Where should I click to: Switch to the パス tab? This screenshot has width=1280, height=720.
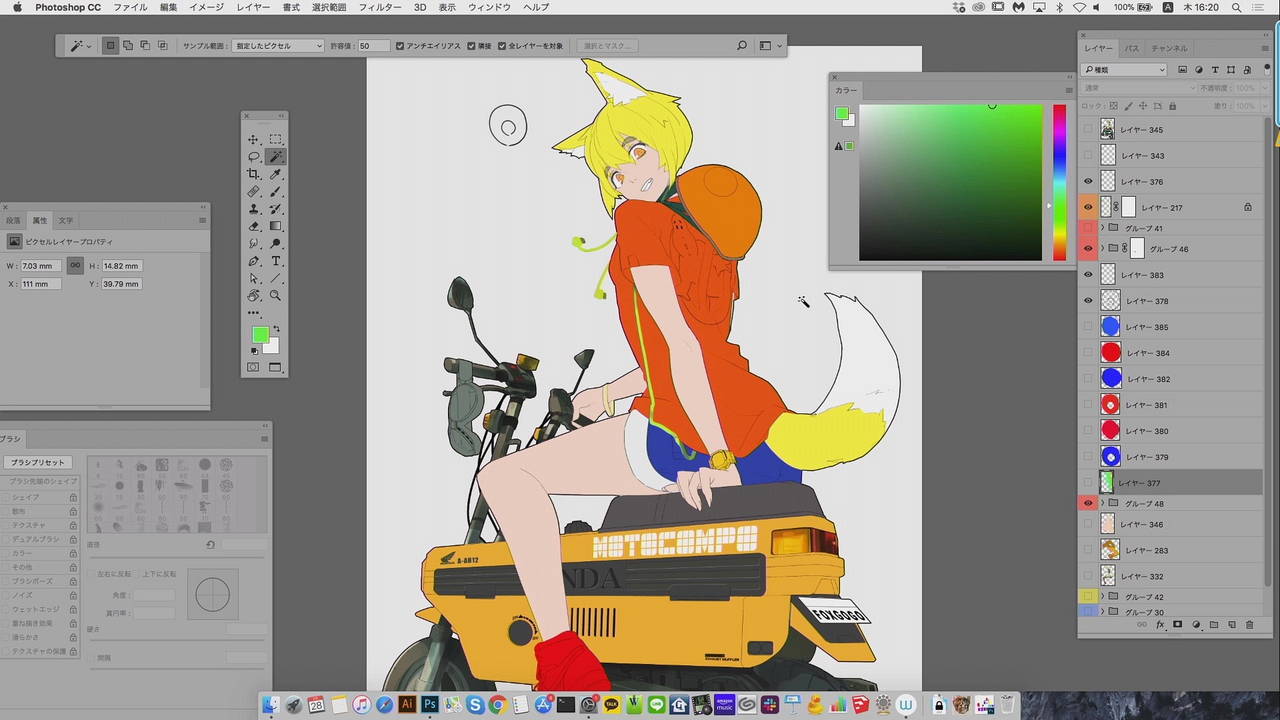pyautogui.click(x=1131, y=48)
